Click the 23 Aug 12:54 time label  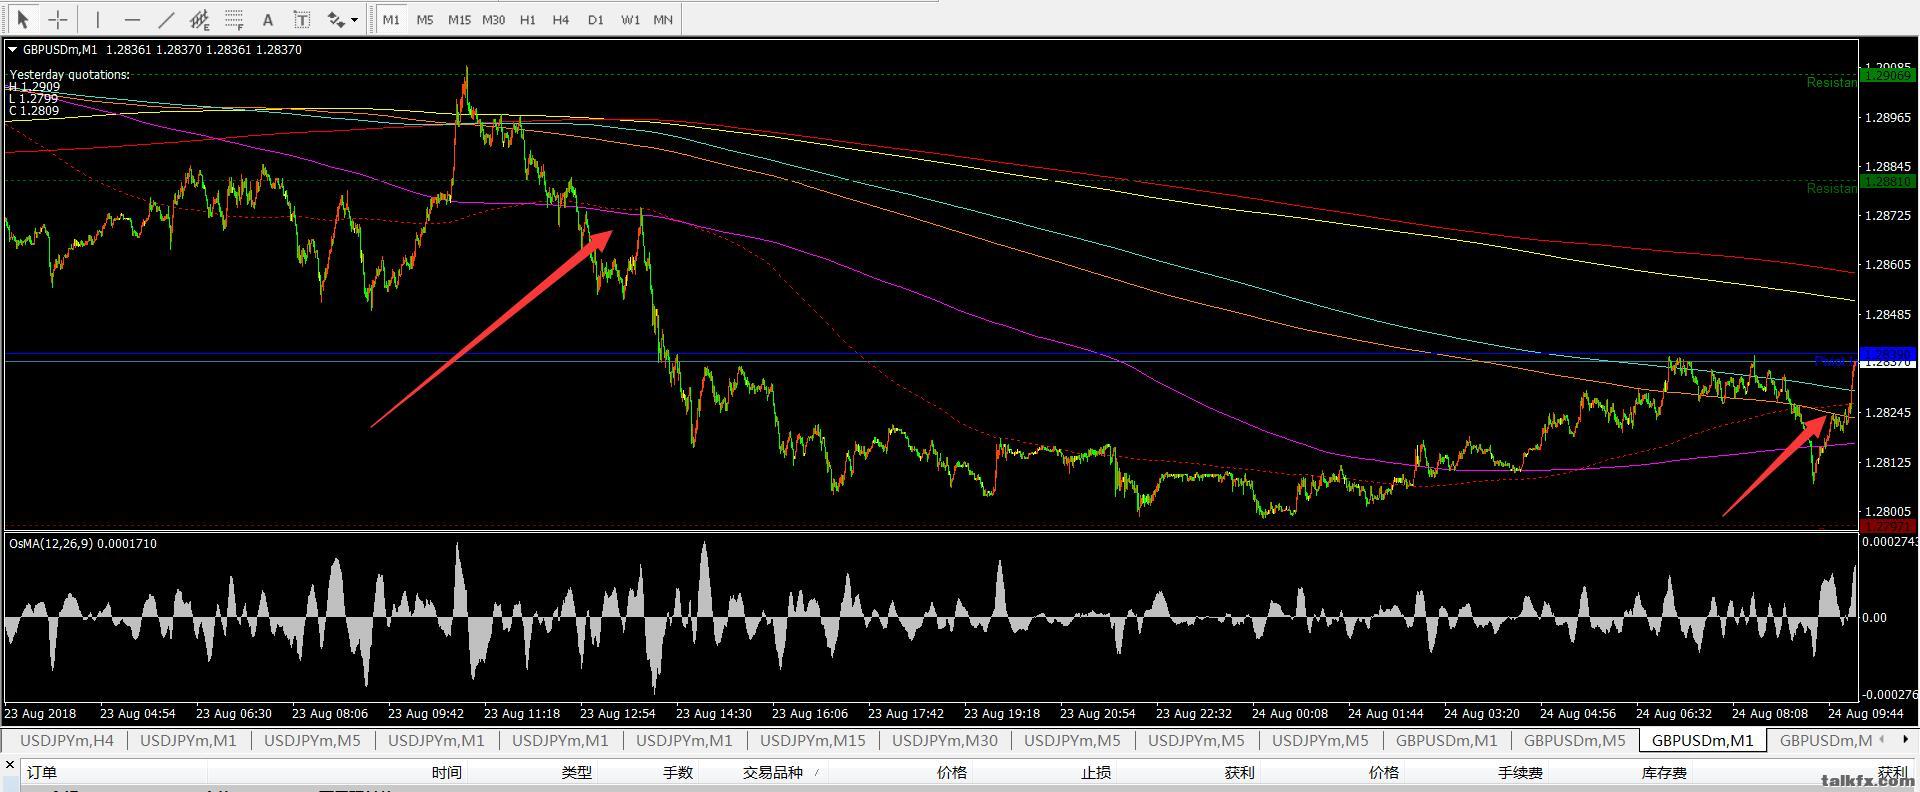[x=617, y=714]
